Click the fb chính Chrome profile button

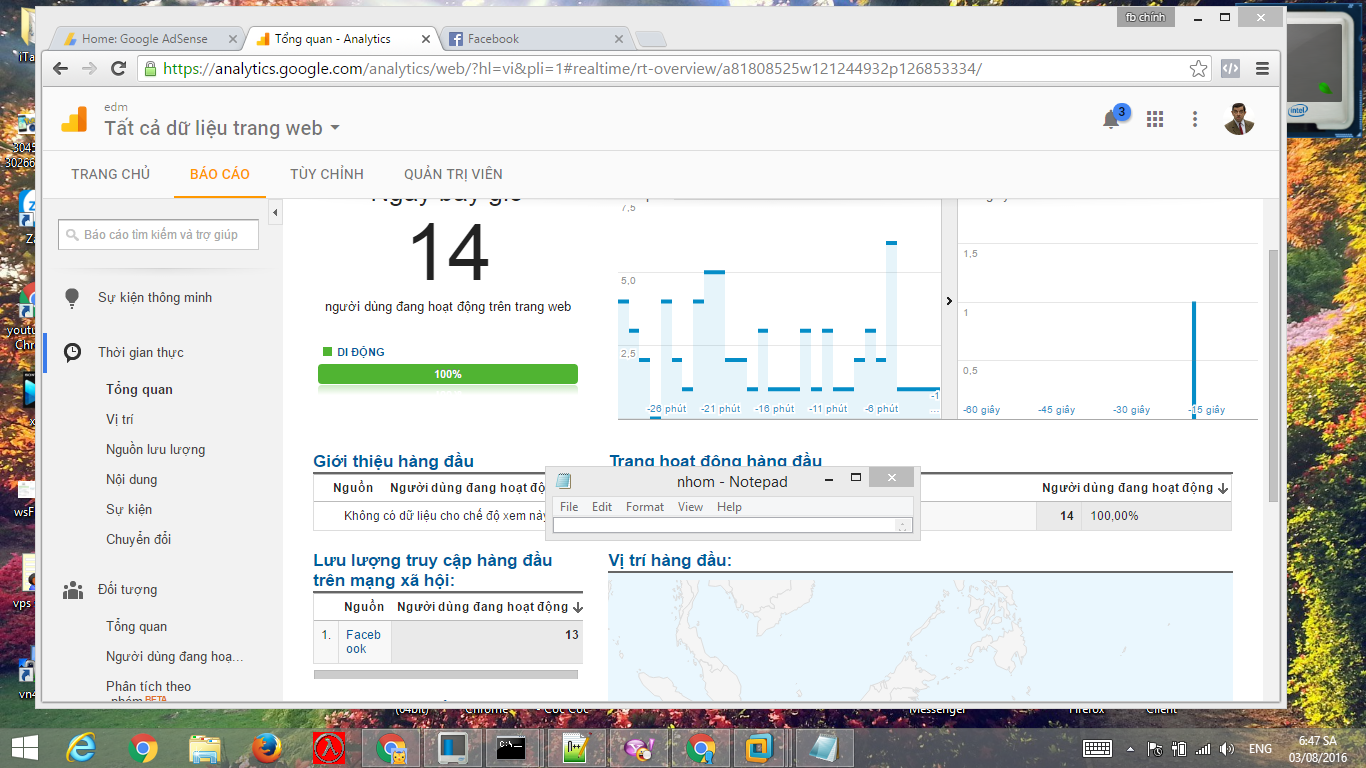tap(1146, 17)
